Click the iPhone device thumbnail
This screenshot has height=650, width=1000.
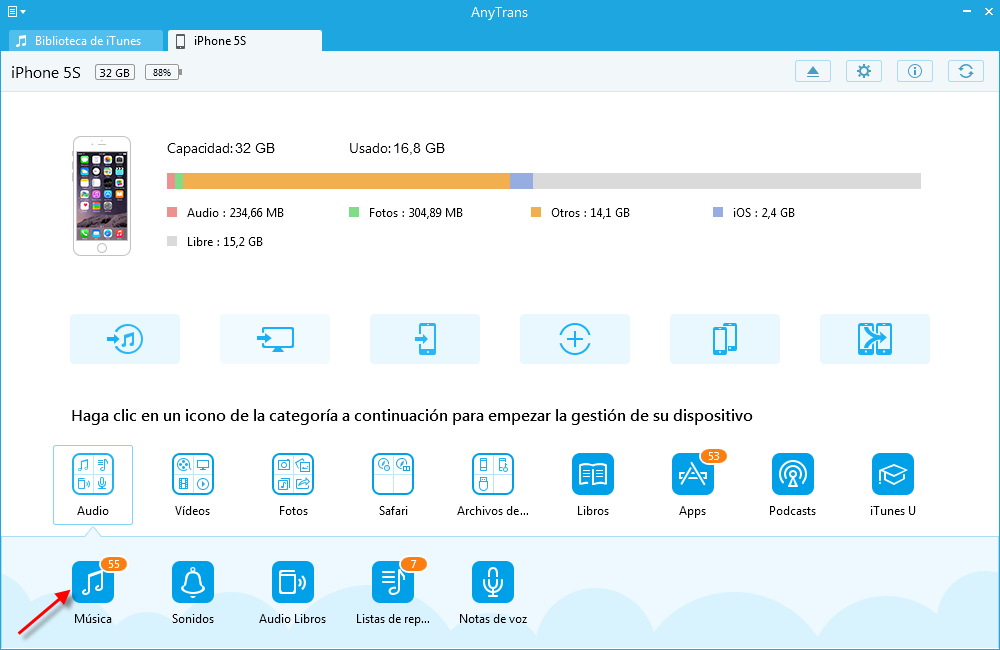[102, 196]
